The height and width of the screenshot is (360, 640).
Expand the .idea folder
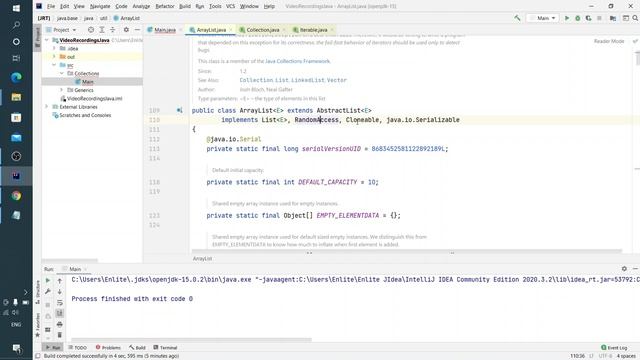coord(54,48)
